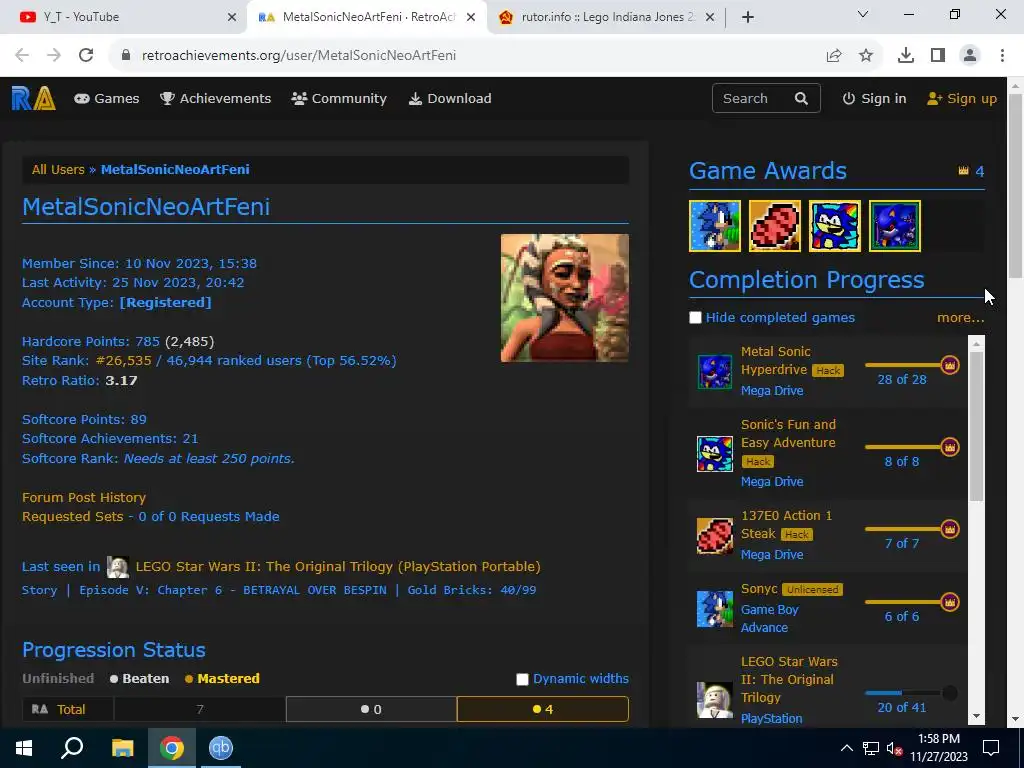1024x768 pixels.
Task: Open LEGO Star Wars II PlayStation Portable link
Action: click(x=338, y=567)
